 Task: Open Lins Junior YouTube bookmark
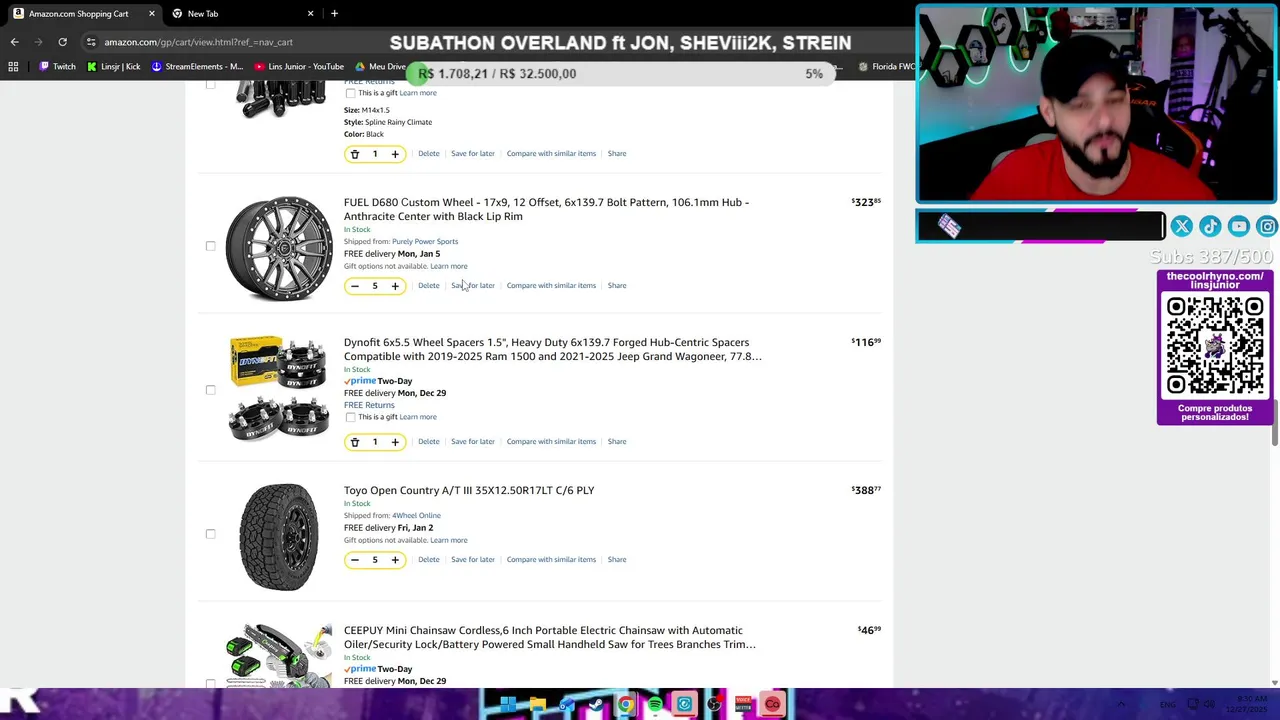(299, 67)
